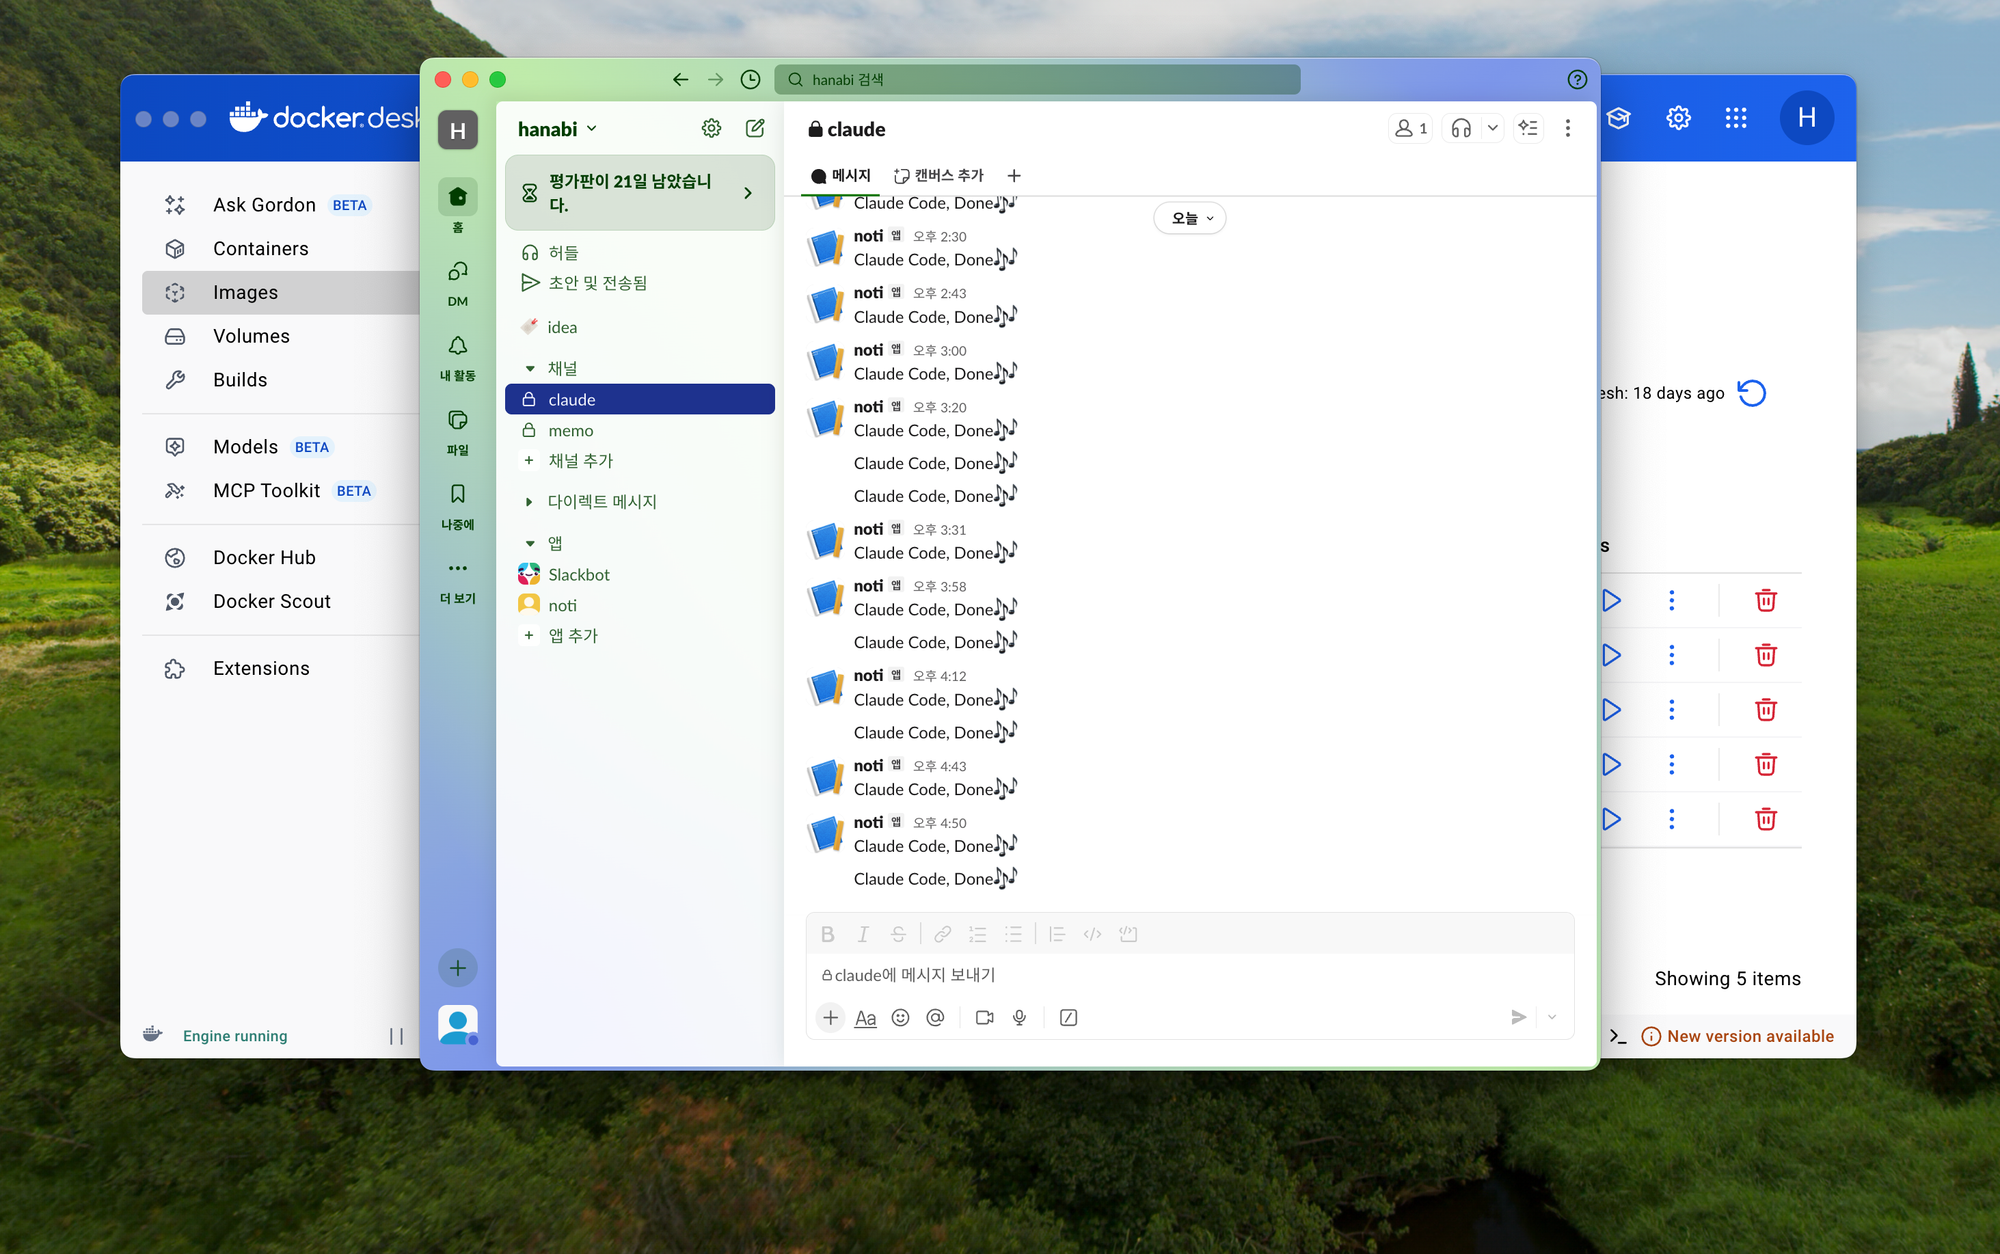Open Slack workspace settings gear icon
Image resolution: width=2000 pixels, height=1254 pixels.
point(711,128)
